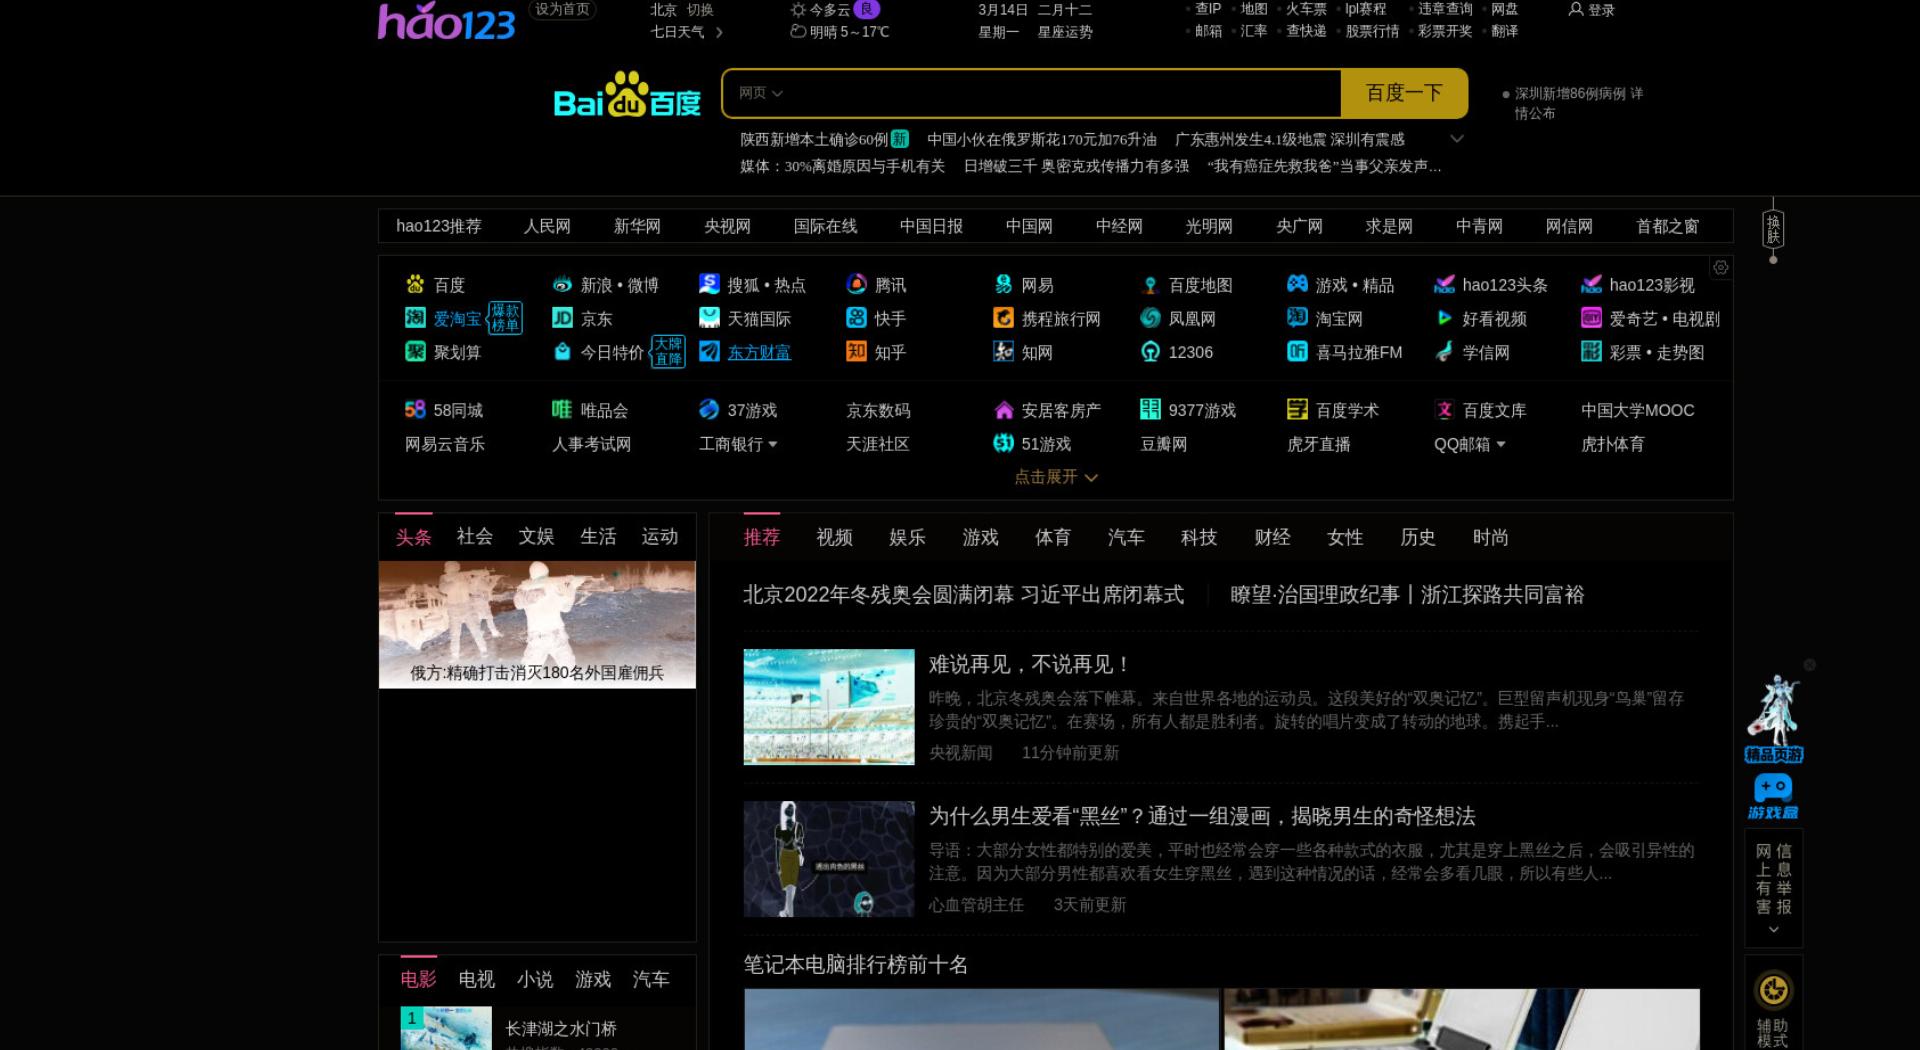The image size is (1920, 1050).
Task: Expand directory with 点击展开
Action: coord(1056,477)
